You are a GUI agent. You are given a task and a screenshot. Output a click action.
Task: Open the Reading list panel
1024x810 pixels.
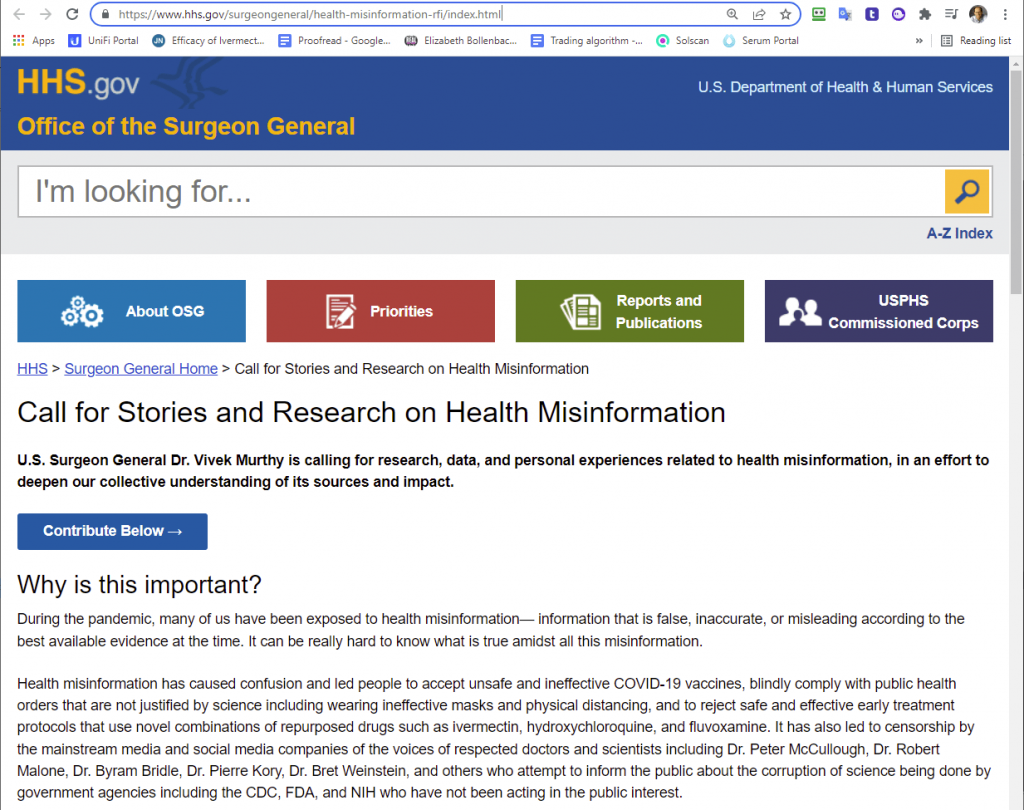[x=976, y=40]
